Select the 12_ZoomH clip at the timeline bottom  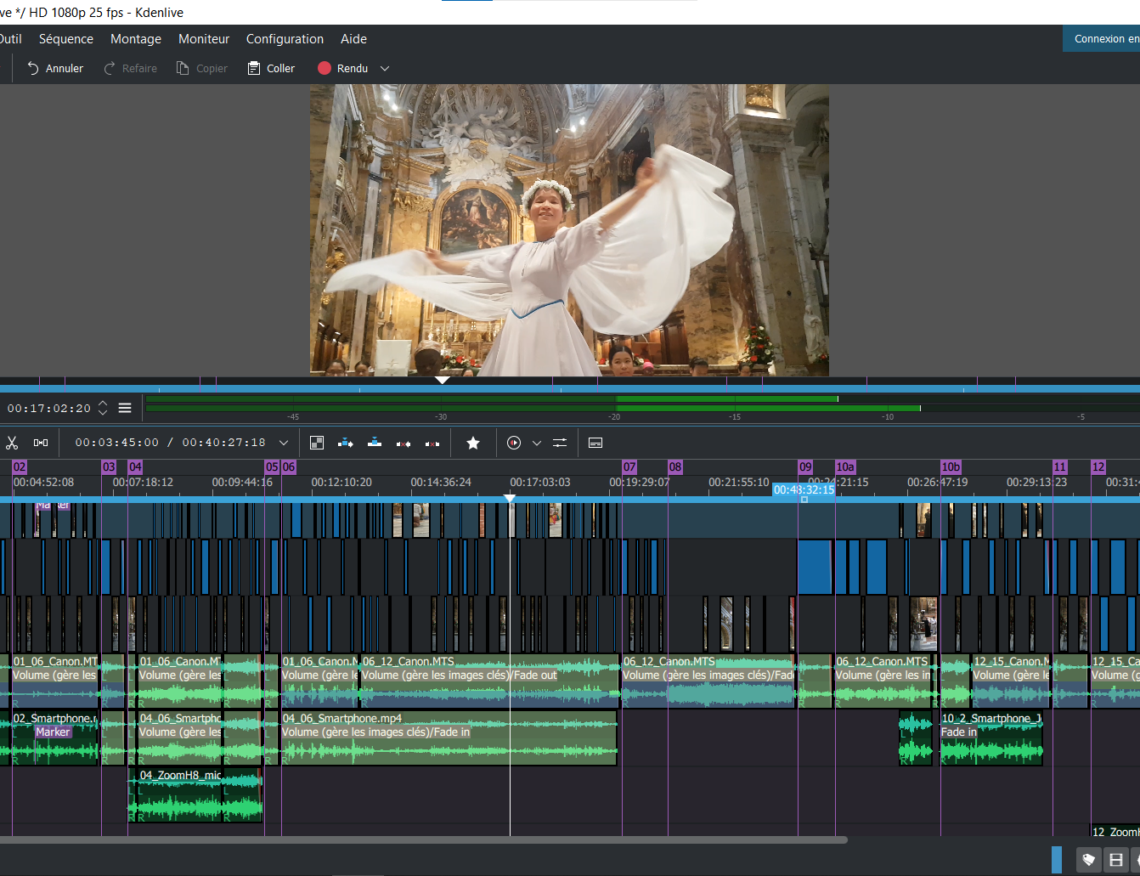point(1115,832)
